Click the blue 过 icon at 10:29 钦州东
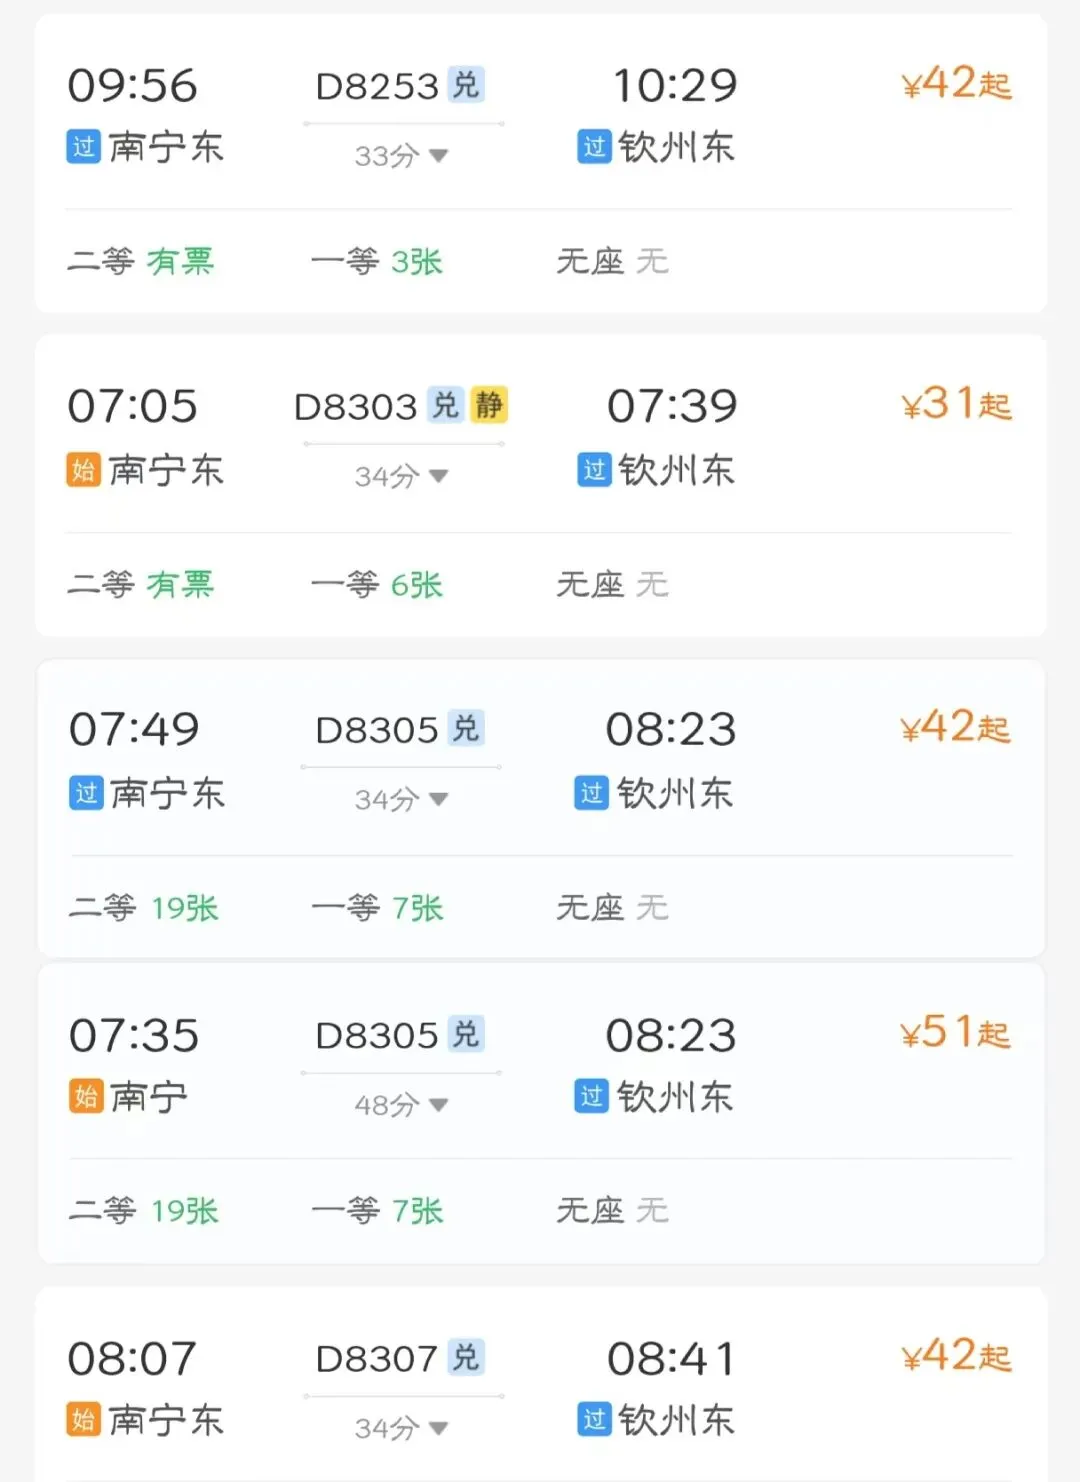The image size is (1080, 1482). point(594,147)
